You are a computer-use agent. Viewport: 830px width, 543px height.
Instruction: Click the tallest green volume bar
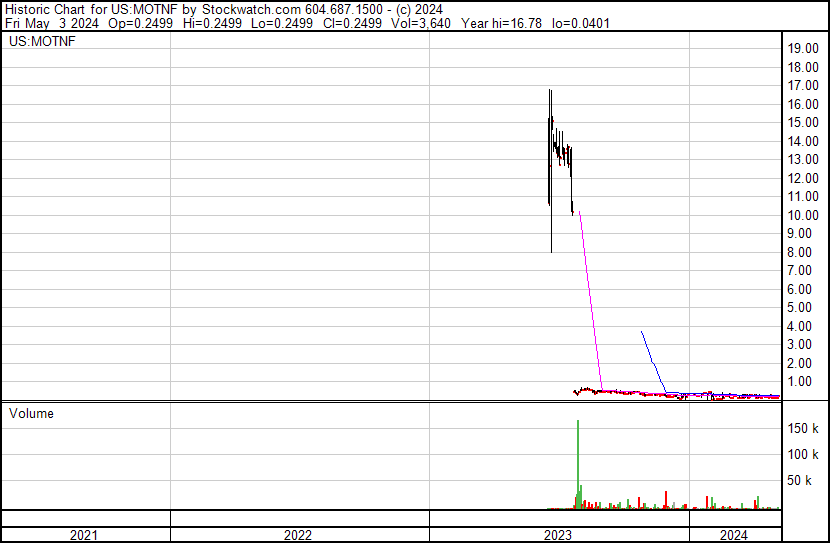coord(578,460)
